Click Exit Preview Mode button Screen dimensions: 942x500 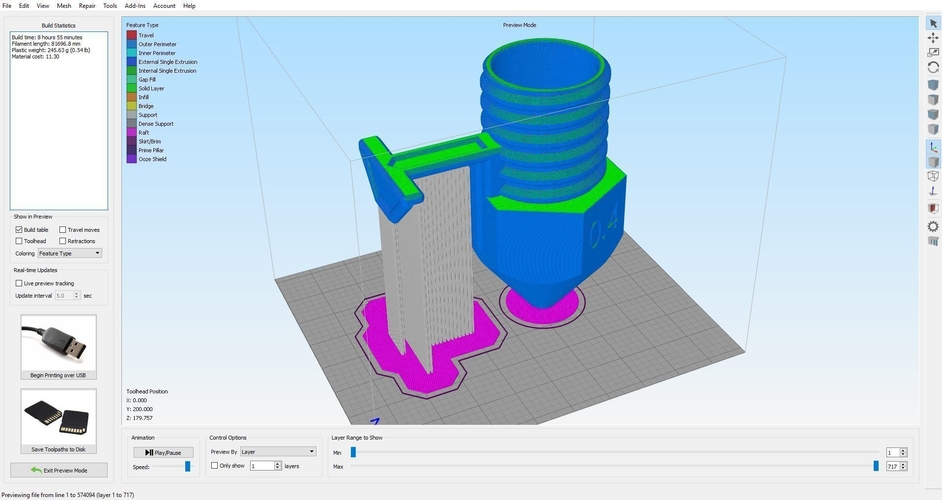59,470
